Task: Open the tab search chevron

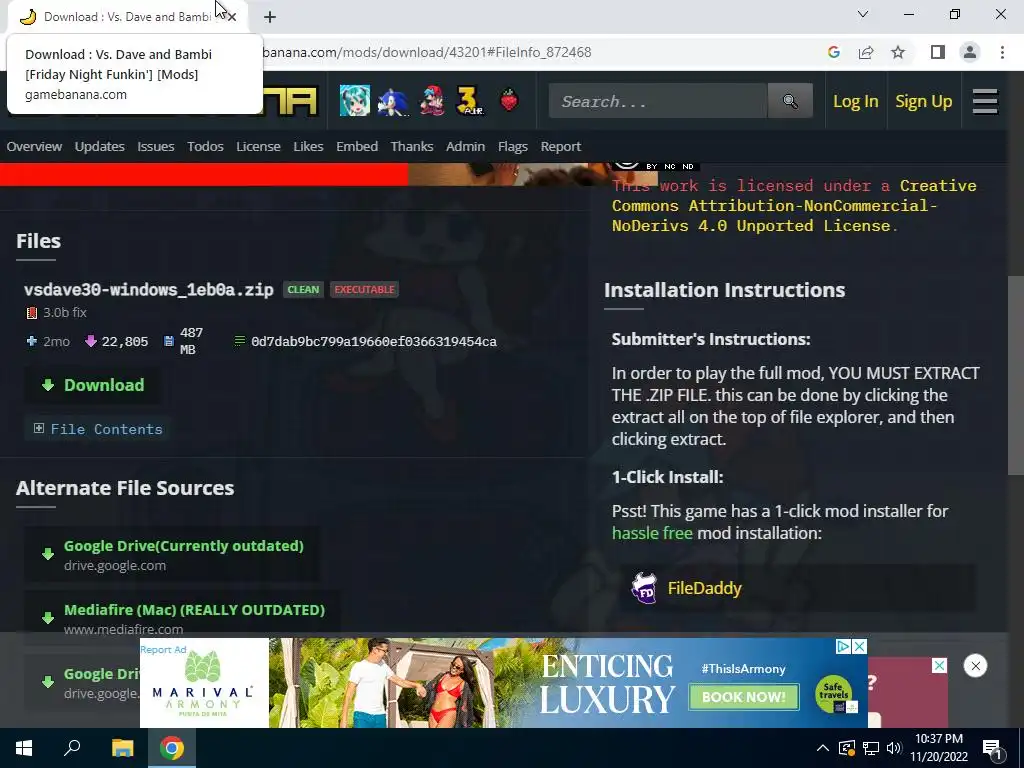Action: coord(863,14)
